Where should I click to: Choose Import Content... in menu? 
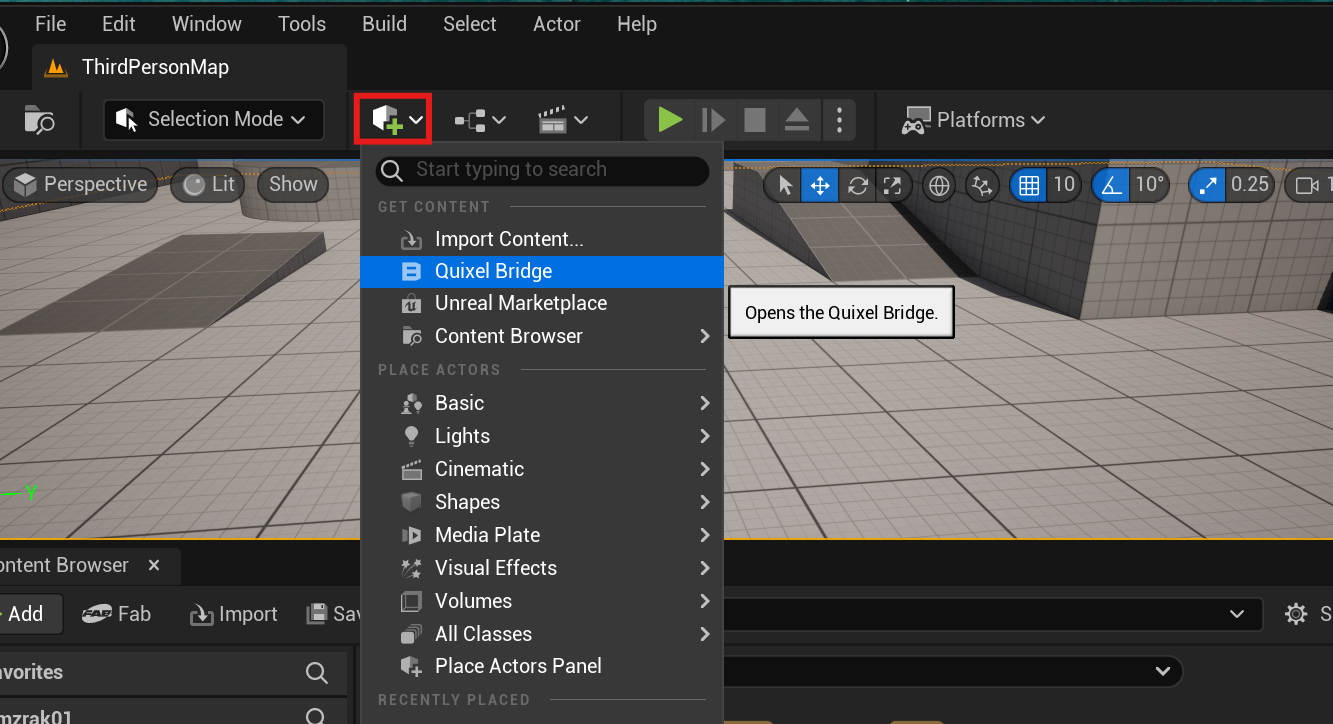tap(541, 239)
